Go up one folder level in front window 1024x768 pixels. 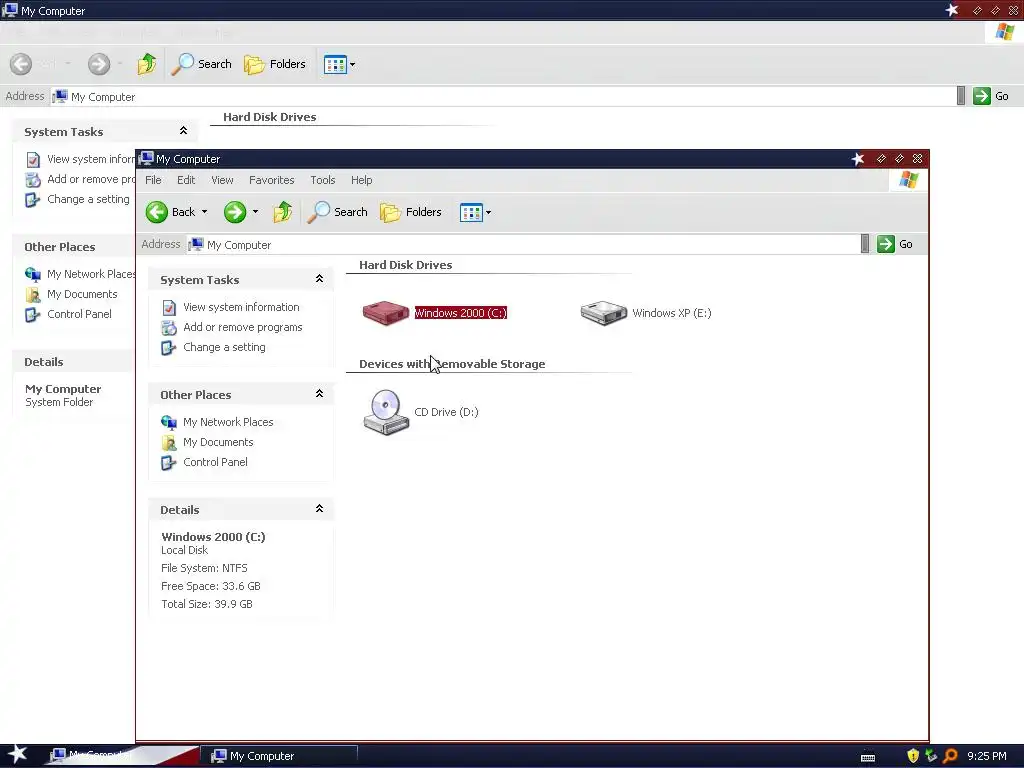(x=283, y=212)
